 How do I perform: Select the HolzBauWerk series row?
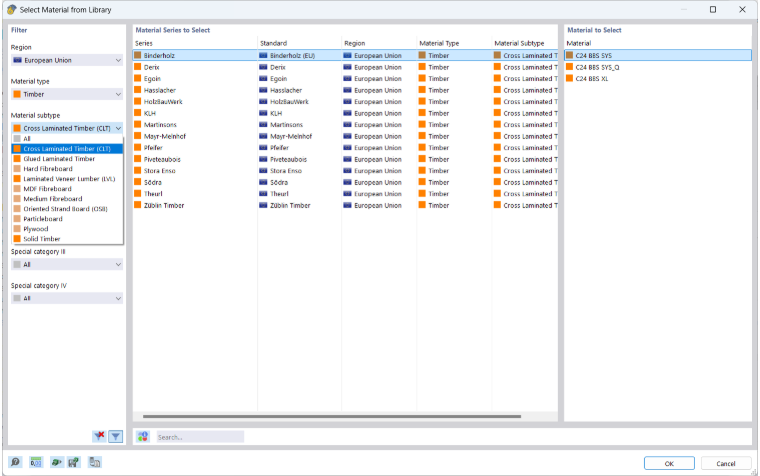[345, 102]
